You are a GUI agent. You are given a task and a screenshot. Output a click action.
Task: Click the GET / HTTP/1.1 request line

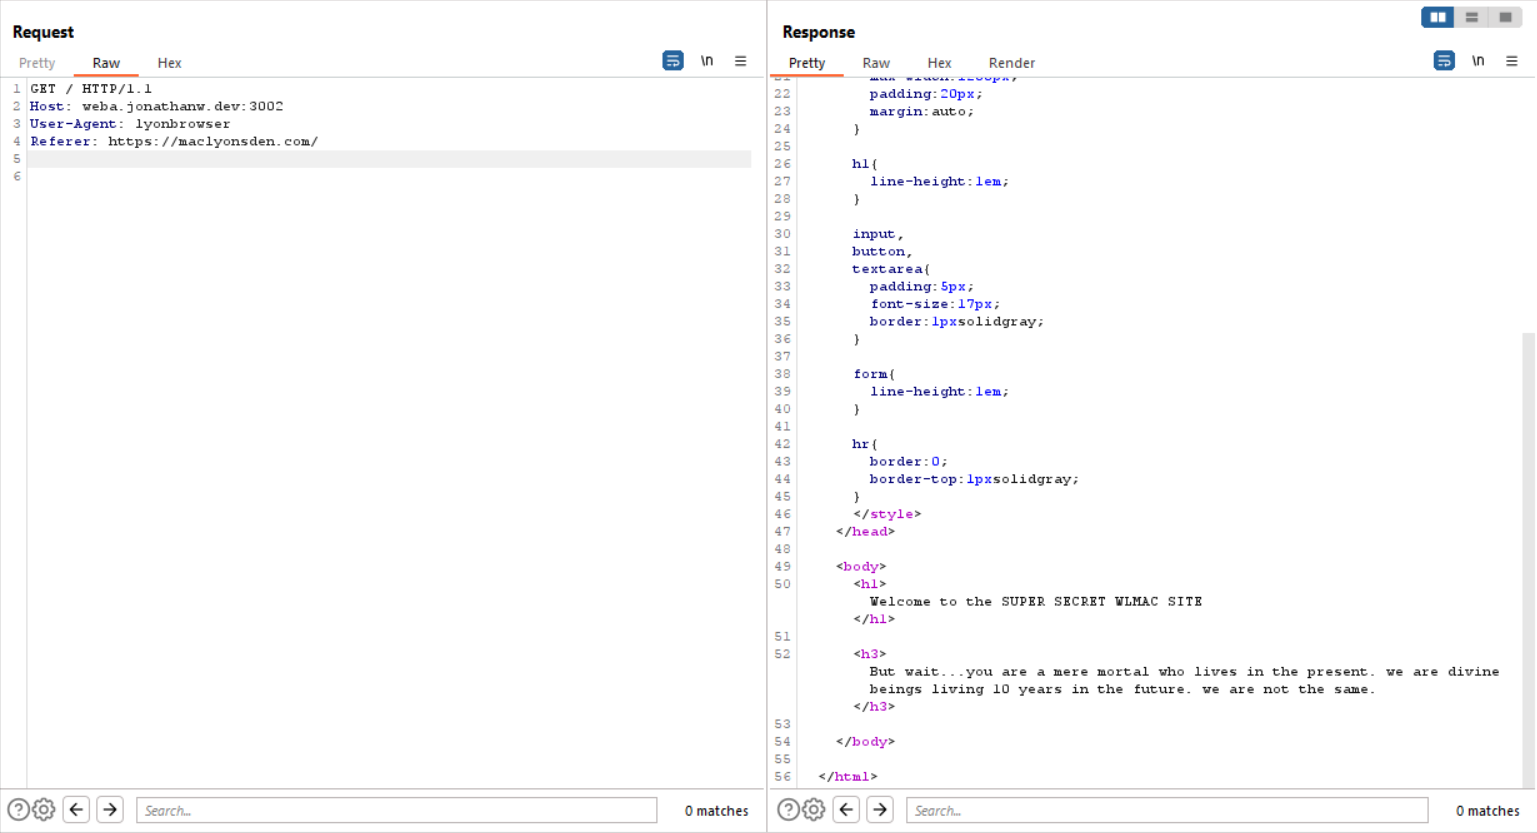[x=91, y=89]
